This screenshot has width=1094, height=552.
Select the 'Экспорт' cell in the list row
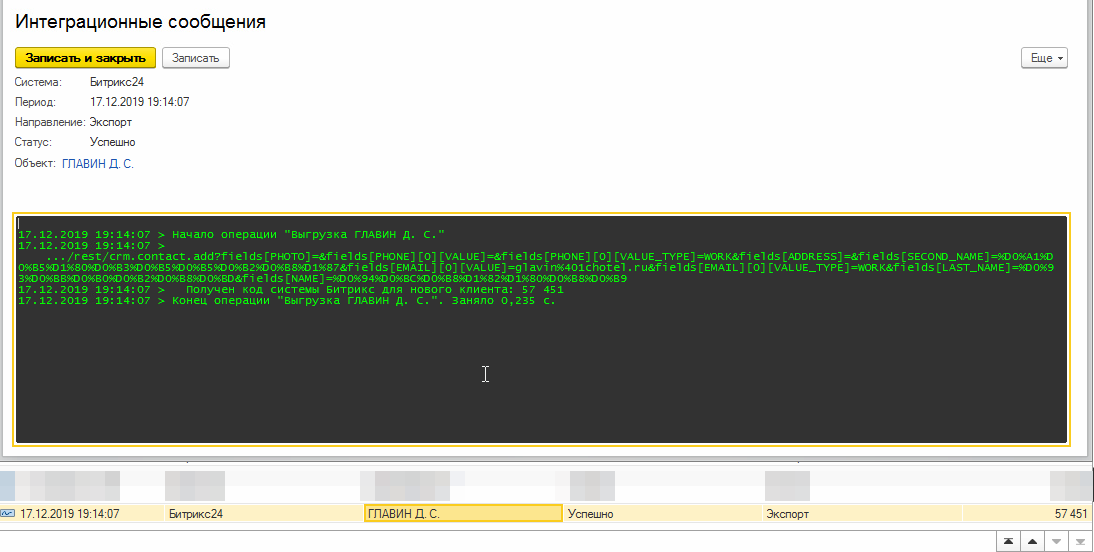[862, 514]
